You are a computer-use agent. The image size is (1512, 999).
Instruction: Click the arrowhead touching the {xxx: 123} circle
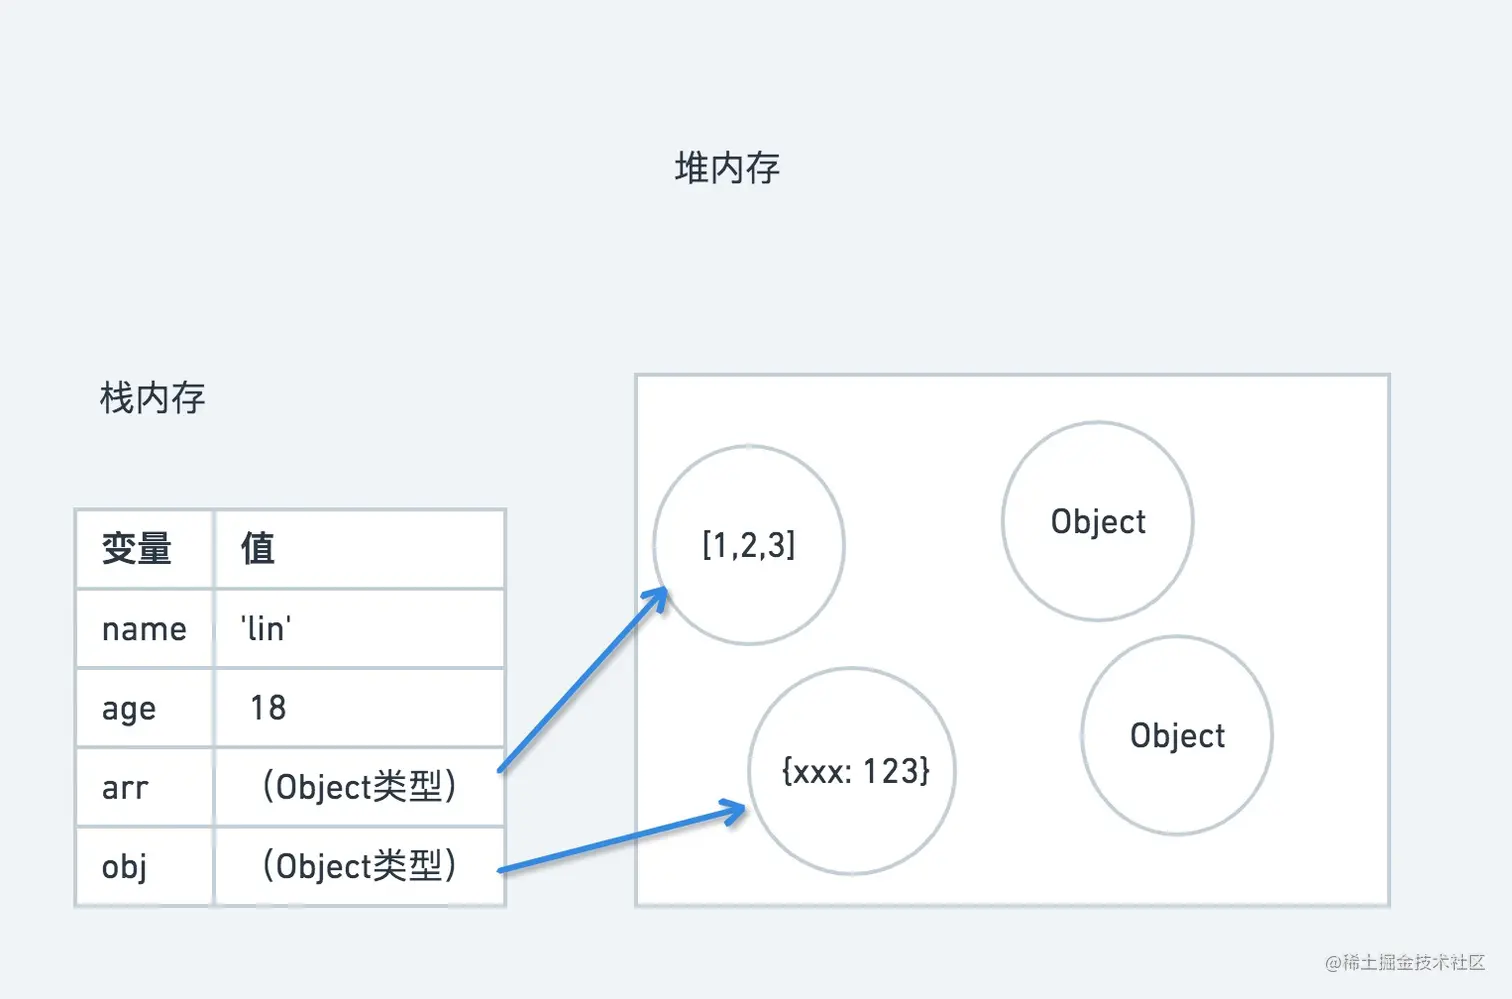[x=735, y=811]
